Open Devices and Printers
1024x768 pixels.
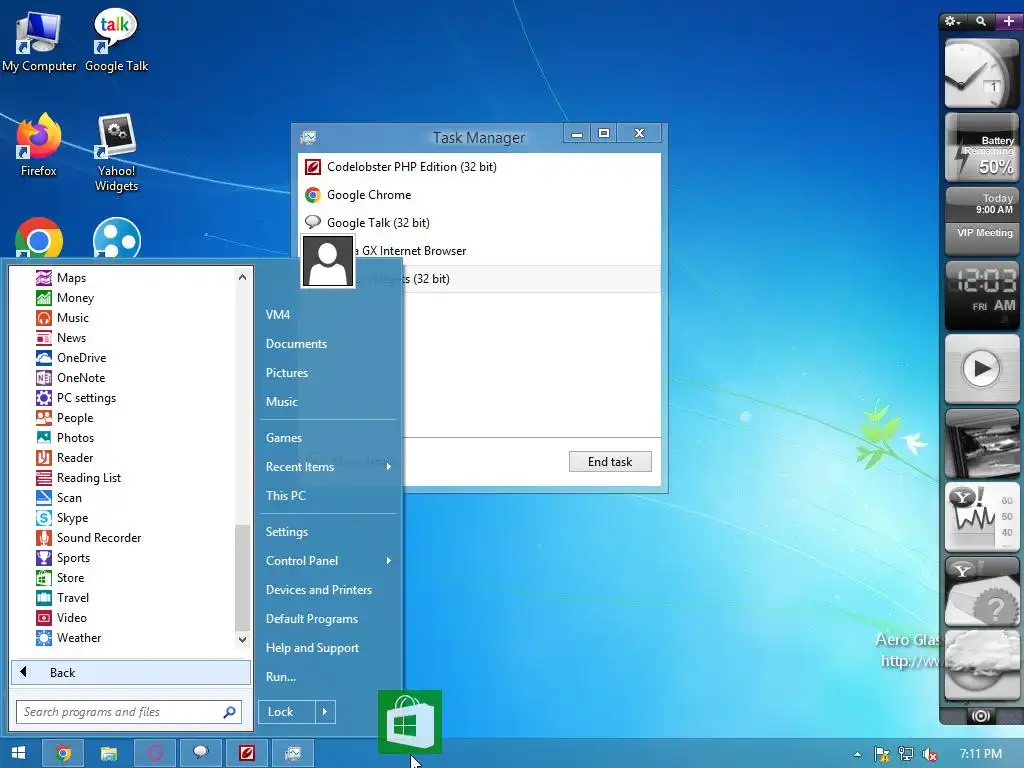pyautogui.click(x=319, y=590)
